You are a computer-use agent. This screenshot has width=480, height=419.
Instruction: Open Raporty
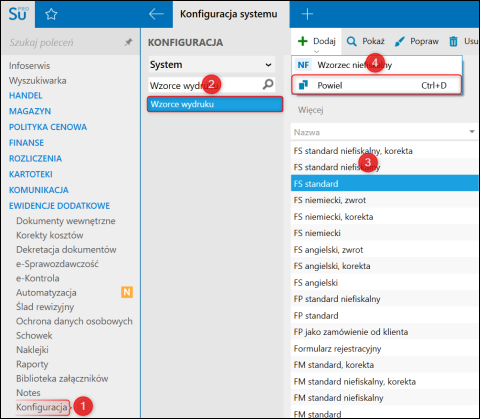(x=32, y=364)
